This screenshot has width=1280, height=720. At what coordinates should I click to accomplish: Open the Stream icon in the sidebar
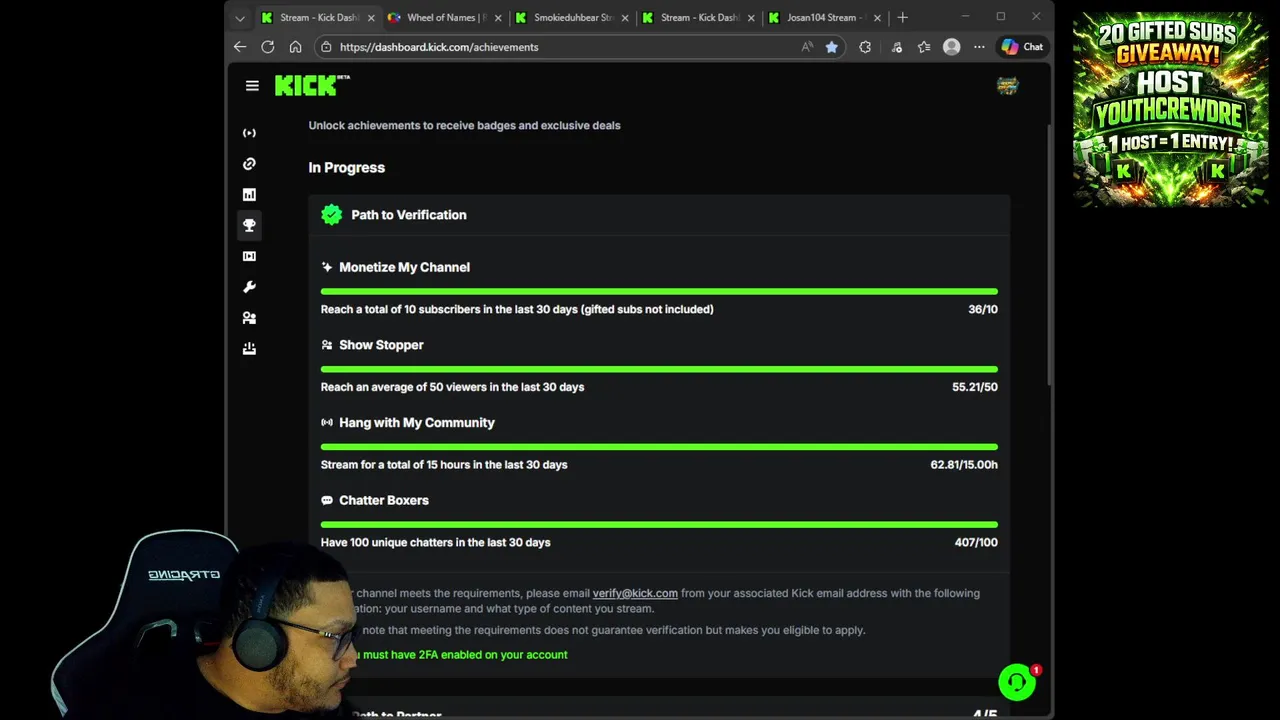tap(249, 133)
